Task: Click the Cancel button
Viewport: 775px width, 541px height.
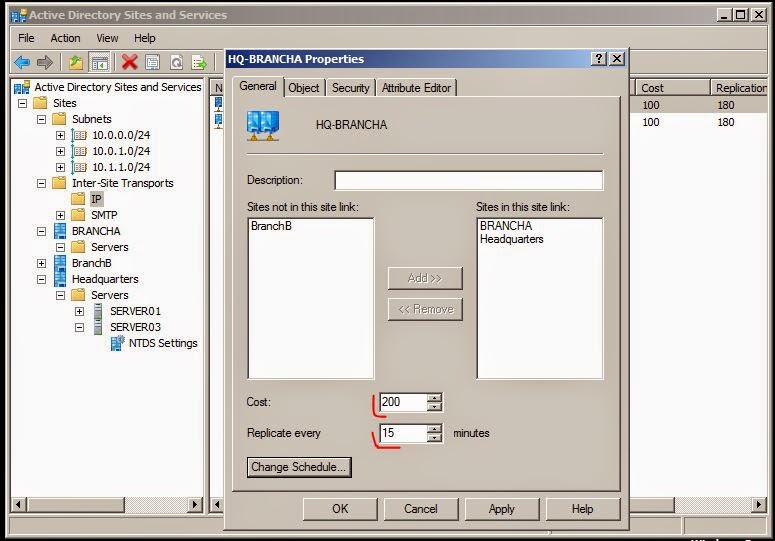Action: coord(421,509)
